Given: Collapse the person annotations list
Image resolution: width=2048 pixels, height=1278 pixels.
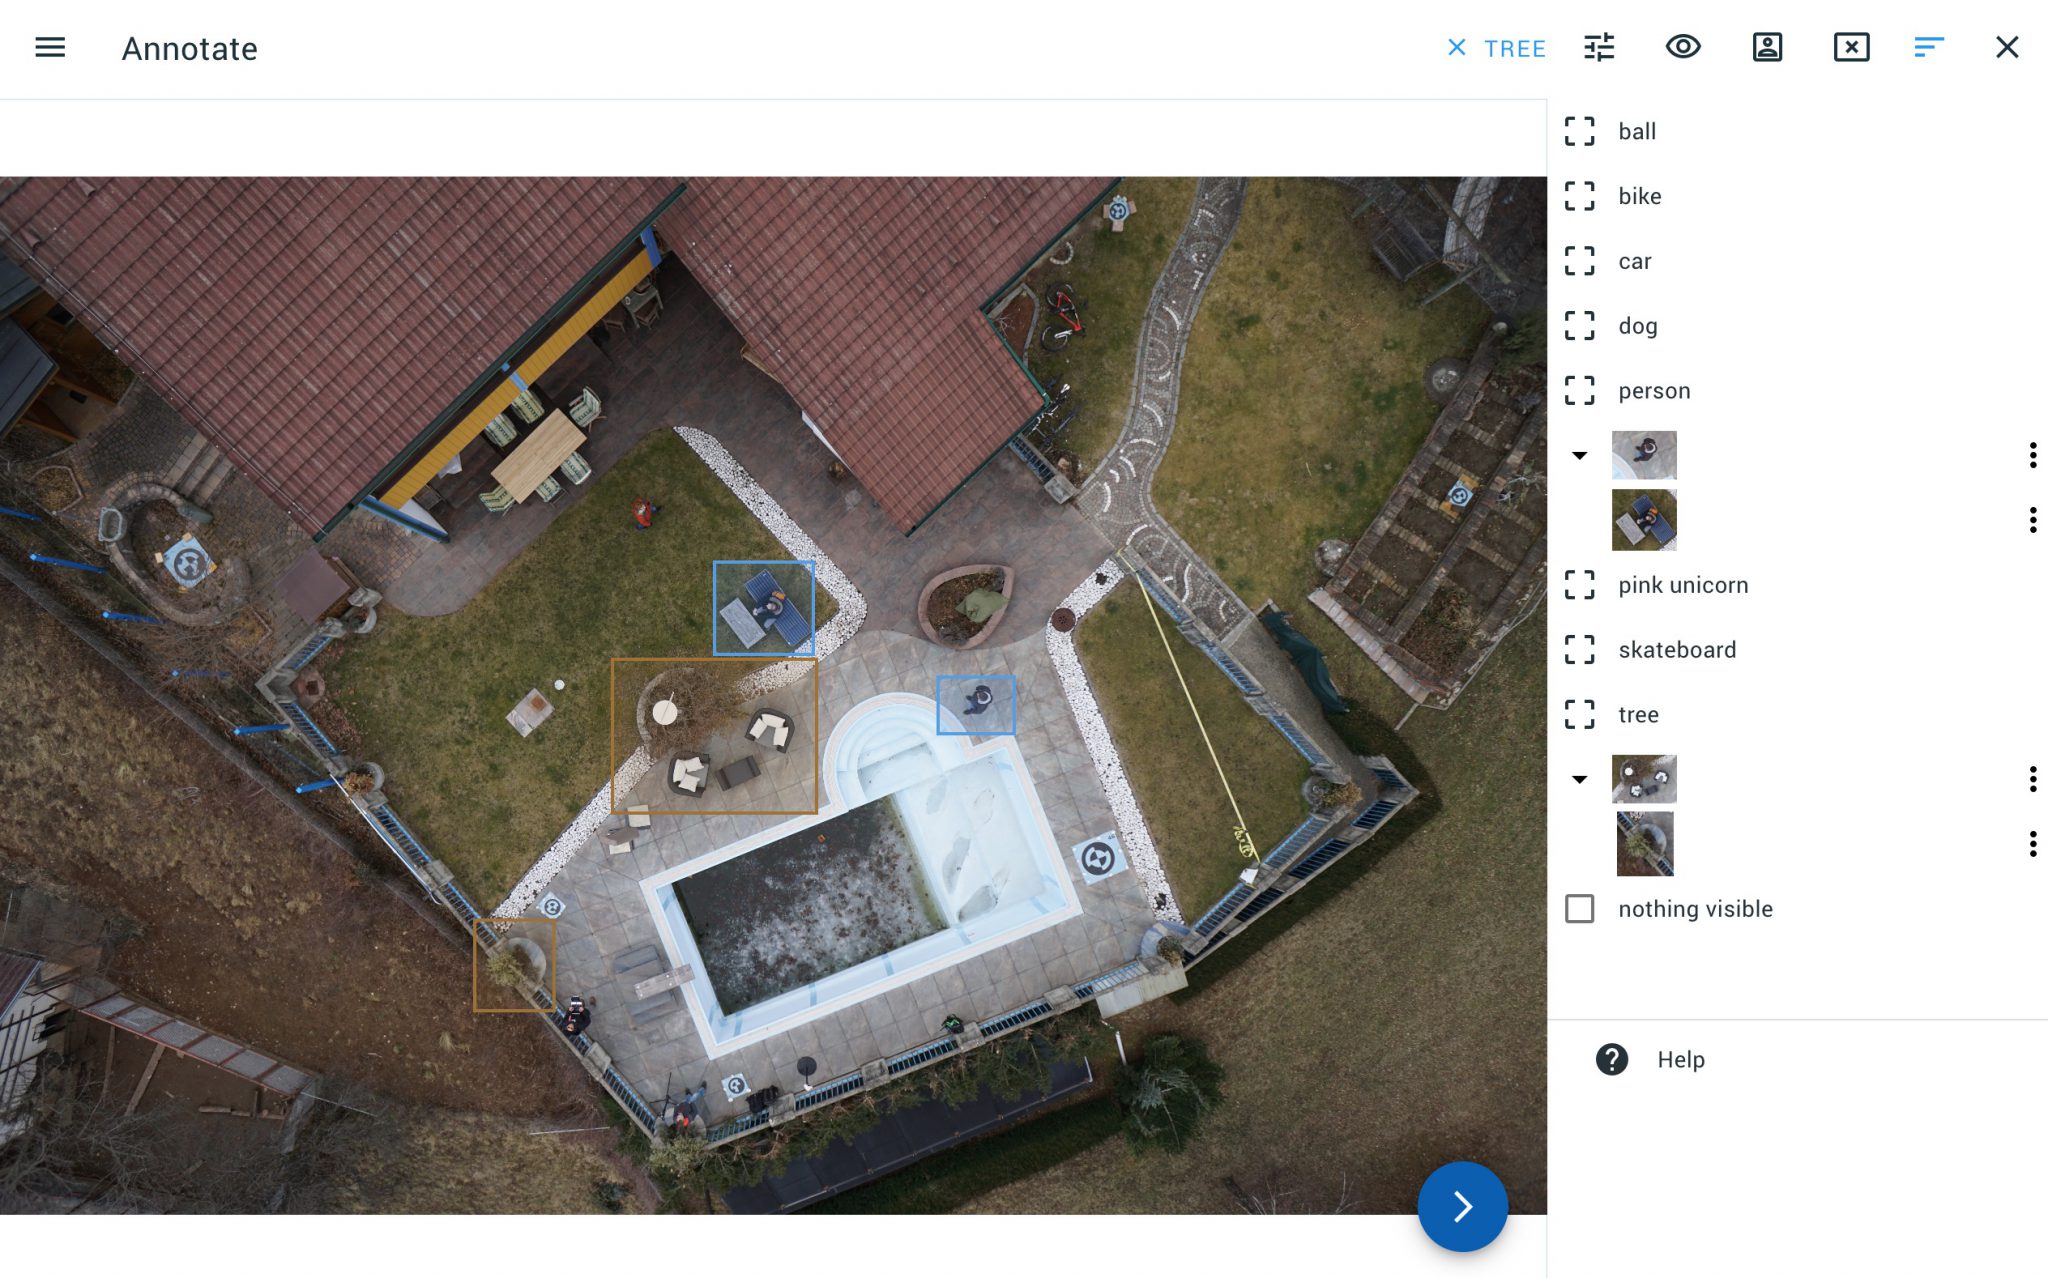Looking at the screenshot, I should click(x=1580, y=456).
